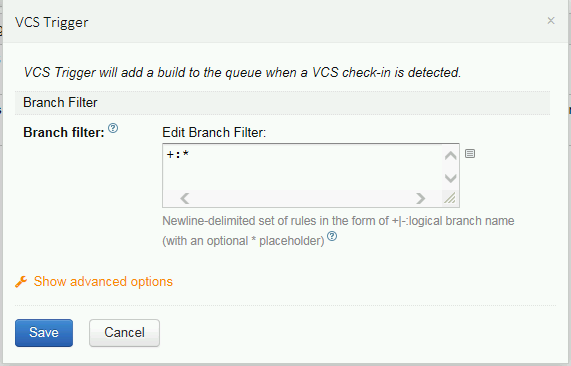
Task: Click the textarea scroll up arrow
Action: click(x=451, y=156)
